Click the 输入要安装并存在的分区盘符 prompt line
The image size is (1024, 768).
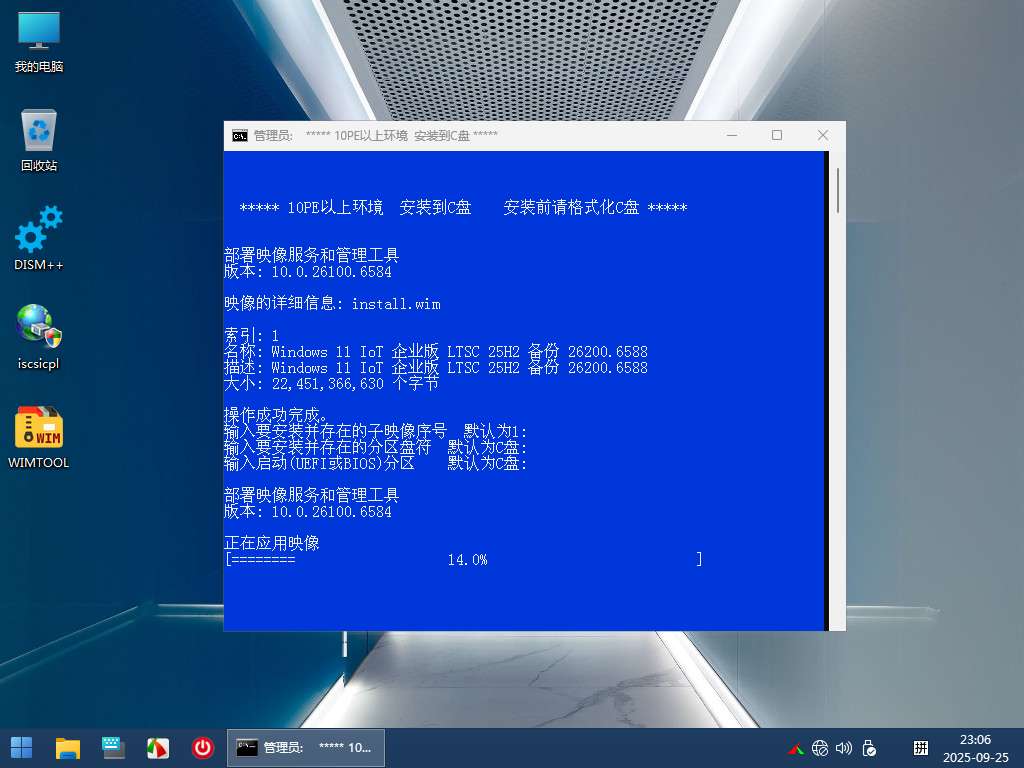pyautogui.click(x=376, y=447)
